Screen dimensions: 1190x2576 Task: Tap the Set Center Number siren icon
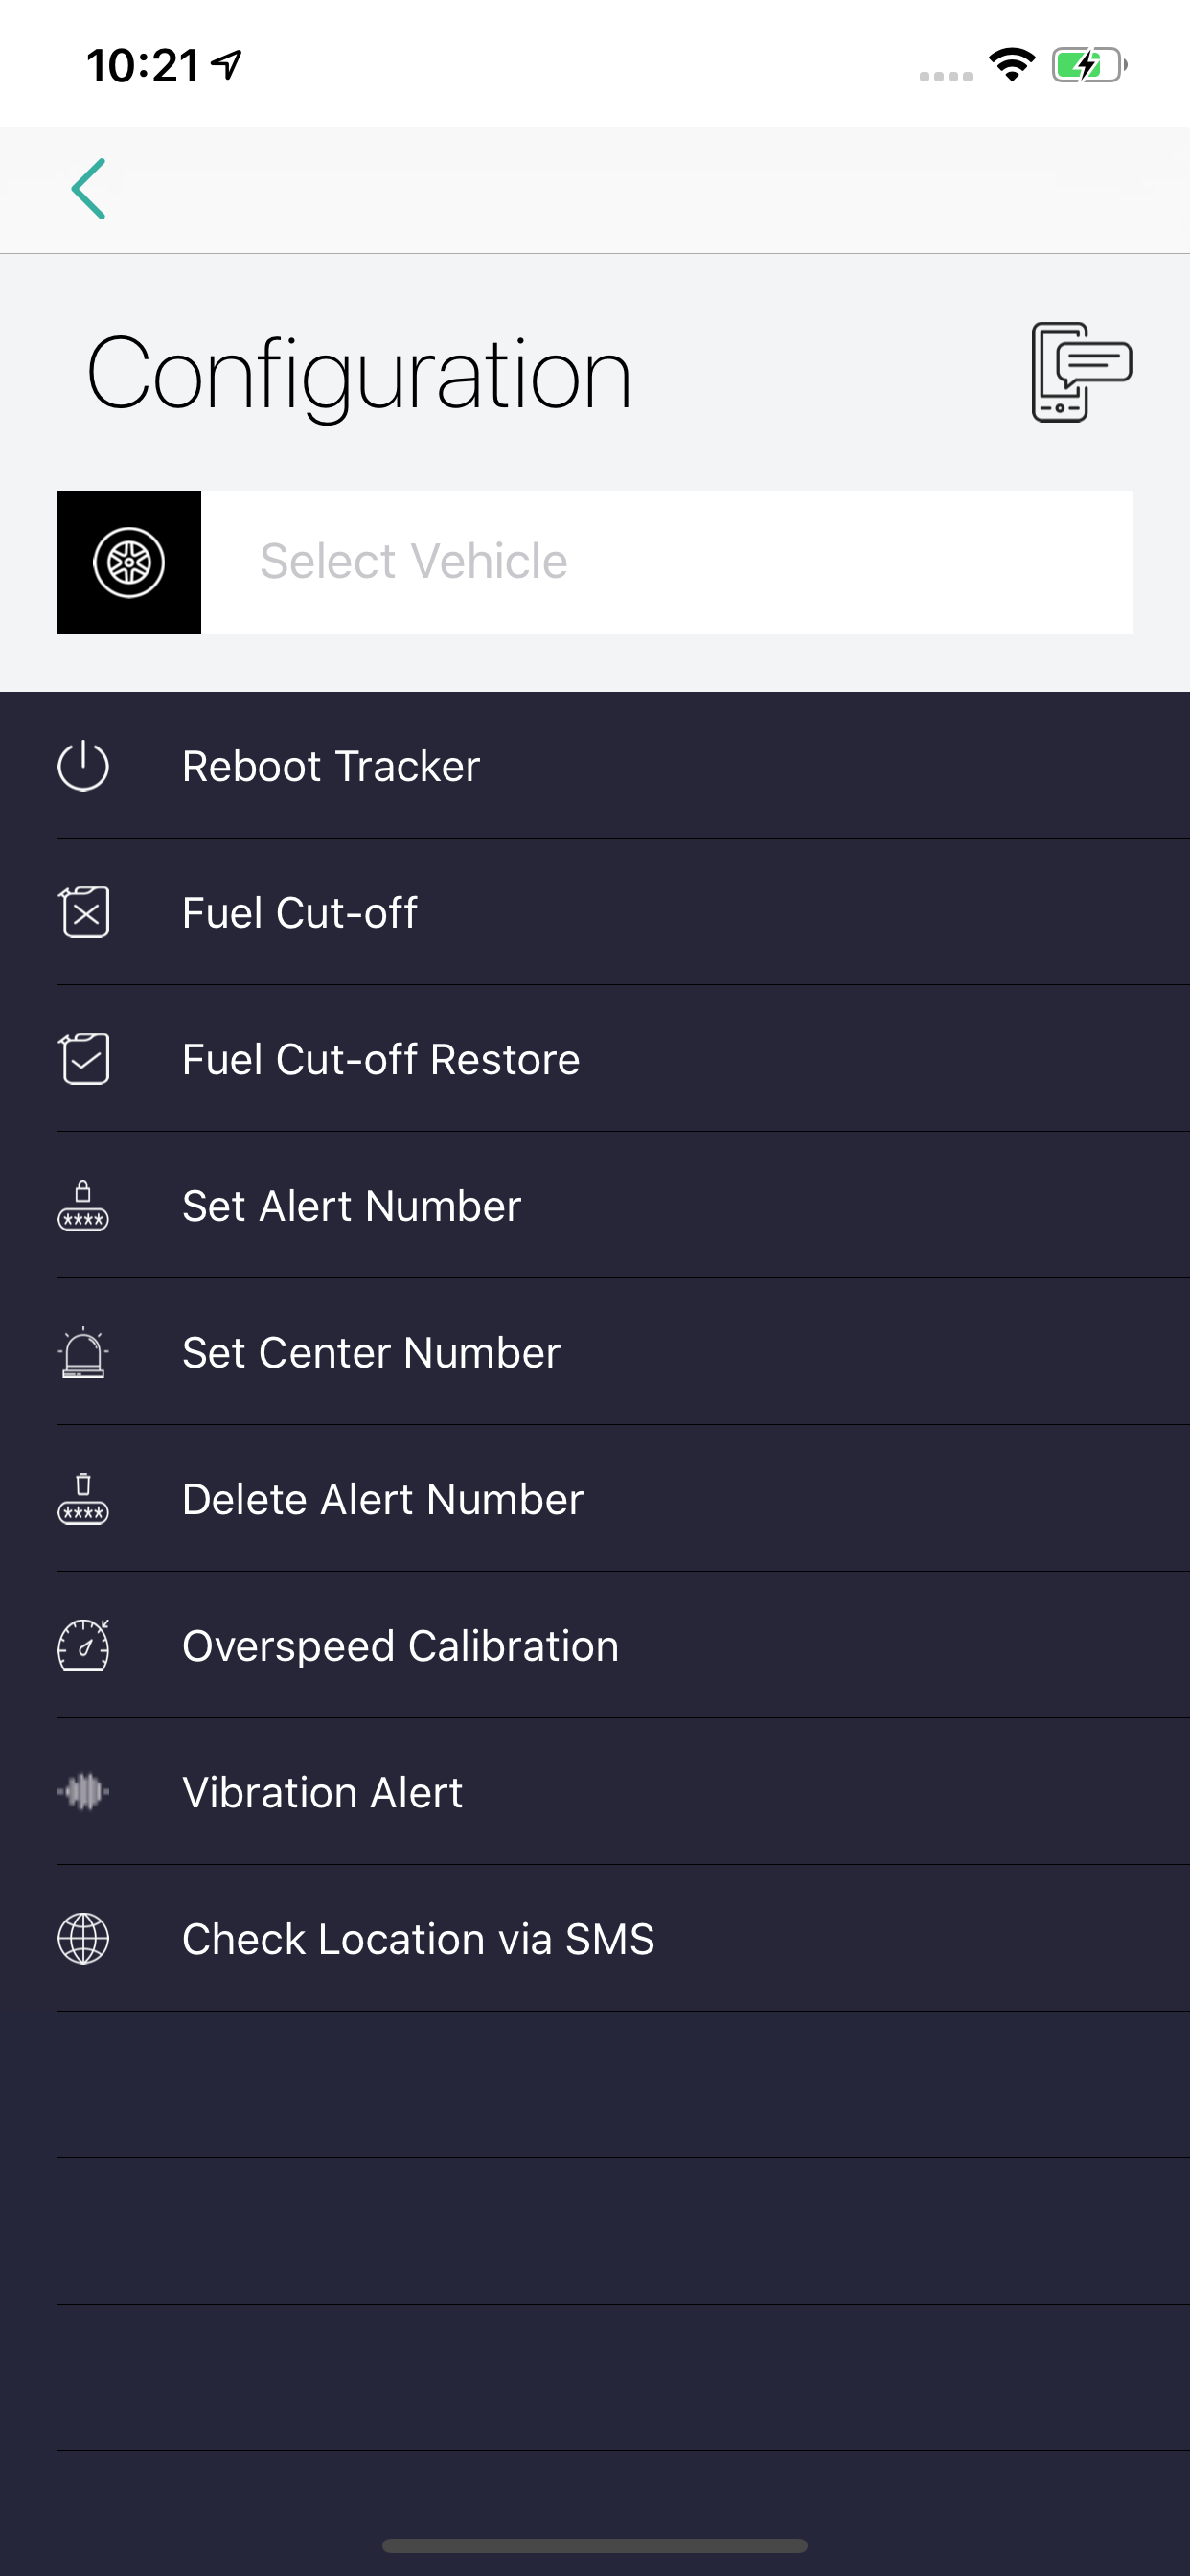point(83,1352)
